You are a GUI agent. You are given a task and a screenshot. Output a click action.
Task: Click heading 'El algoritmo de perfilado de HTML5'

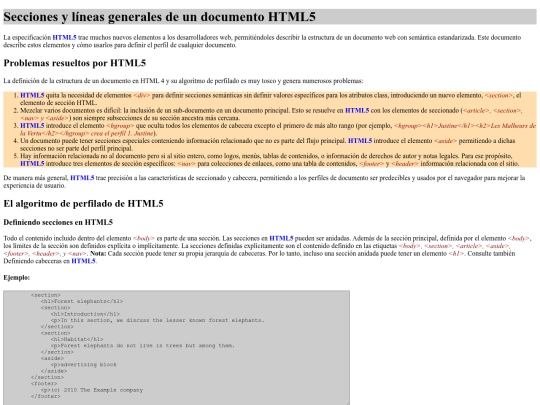(83, 204)
